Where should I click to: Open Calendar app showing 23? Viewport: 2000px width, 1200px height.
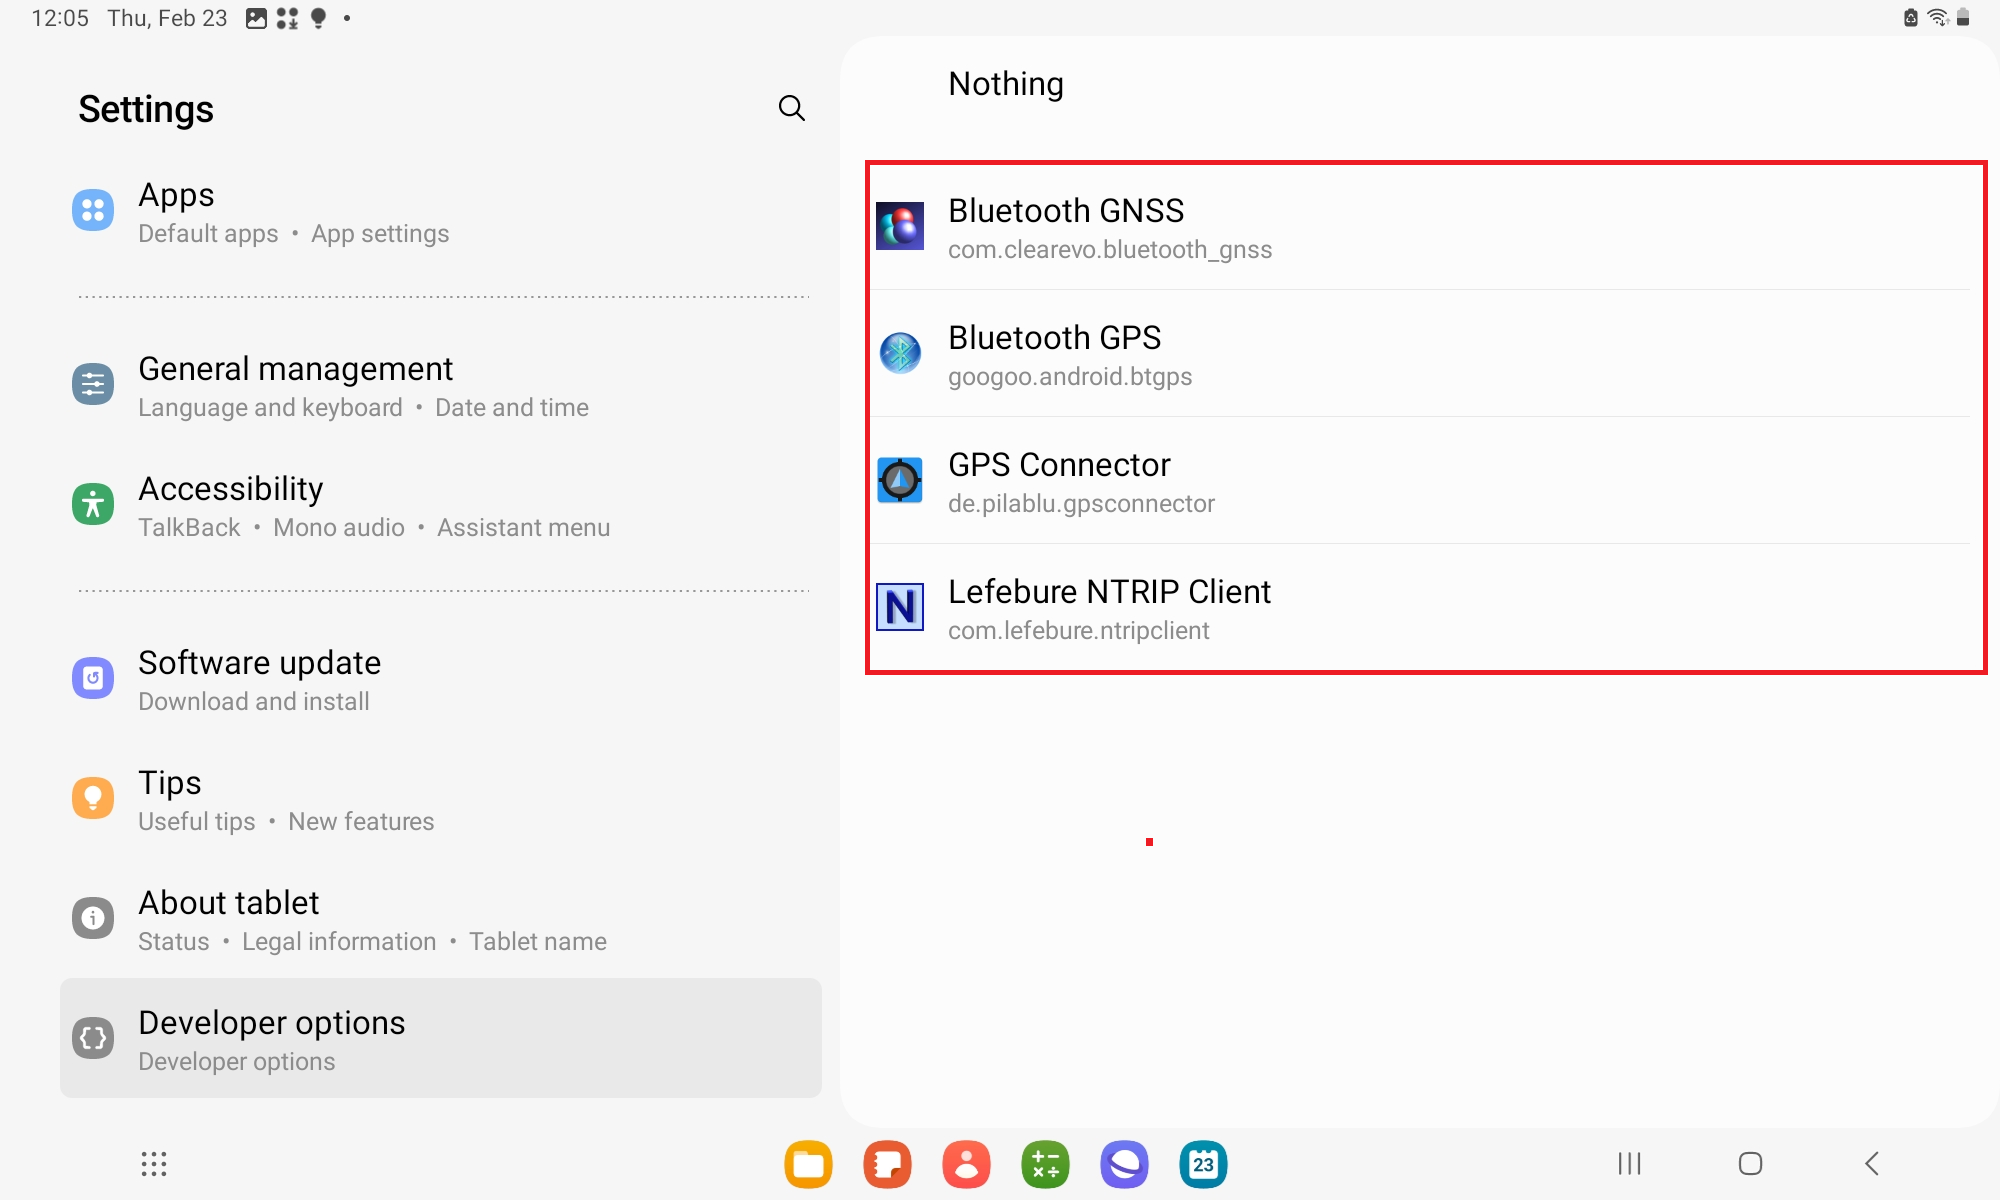[x=1203, y=1164]
